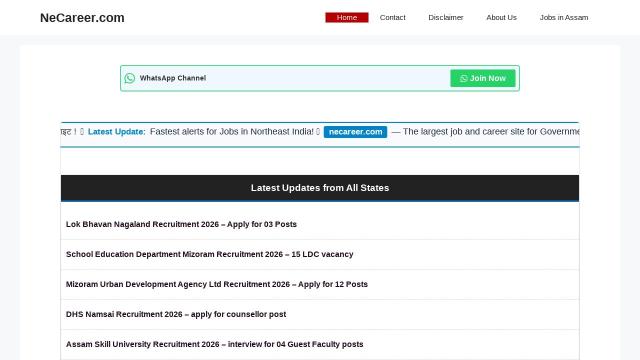Click the scrolling Northeast India alerts text
The height and width of the screenshot is (360, 640).
pyautogui.click(x=232, y=132)
